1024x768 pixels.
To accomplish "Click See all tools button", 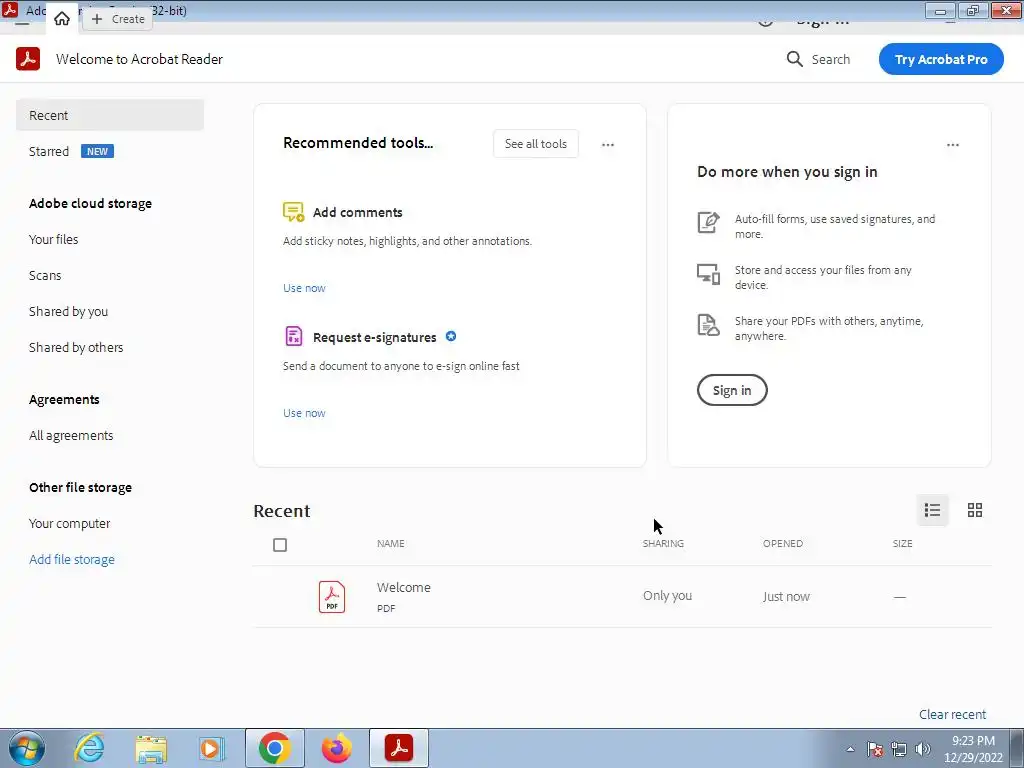I will click(536, 144).
